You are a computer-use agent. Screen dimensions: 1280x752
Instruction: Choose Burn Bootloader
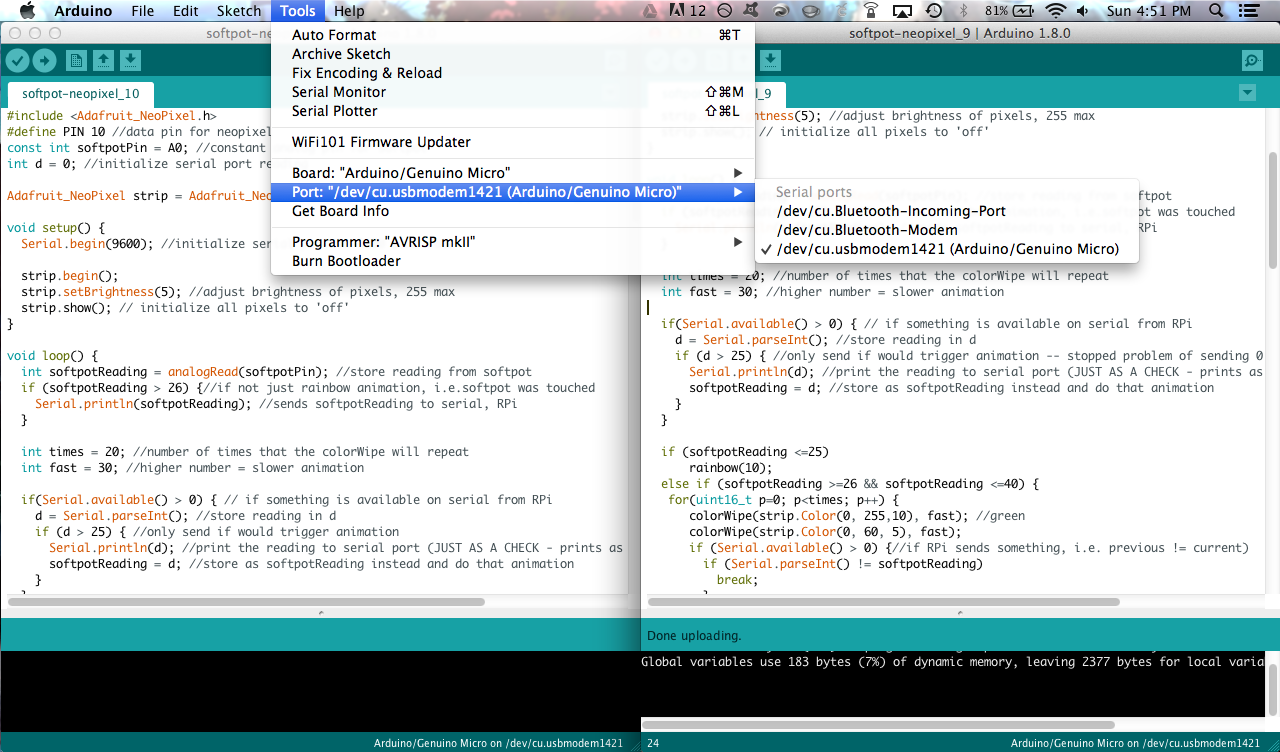(513, 261)
